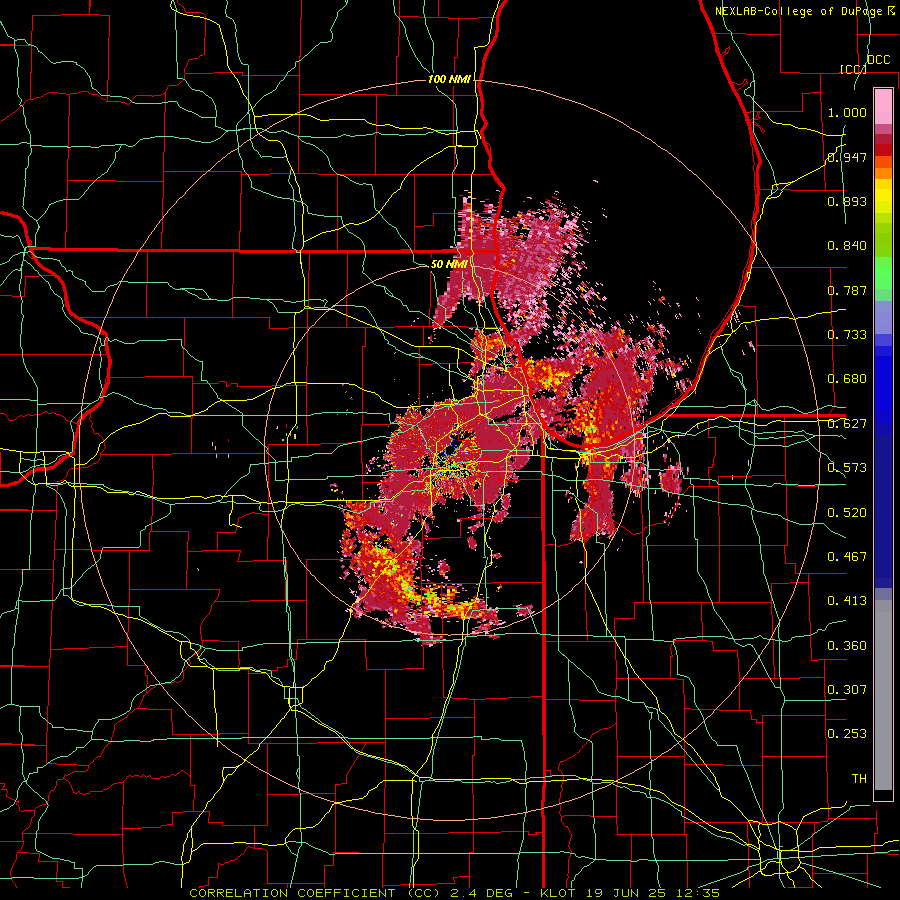
Task: Click the bright green color bar segment
Action: coord(883,273)
